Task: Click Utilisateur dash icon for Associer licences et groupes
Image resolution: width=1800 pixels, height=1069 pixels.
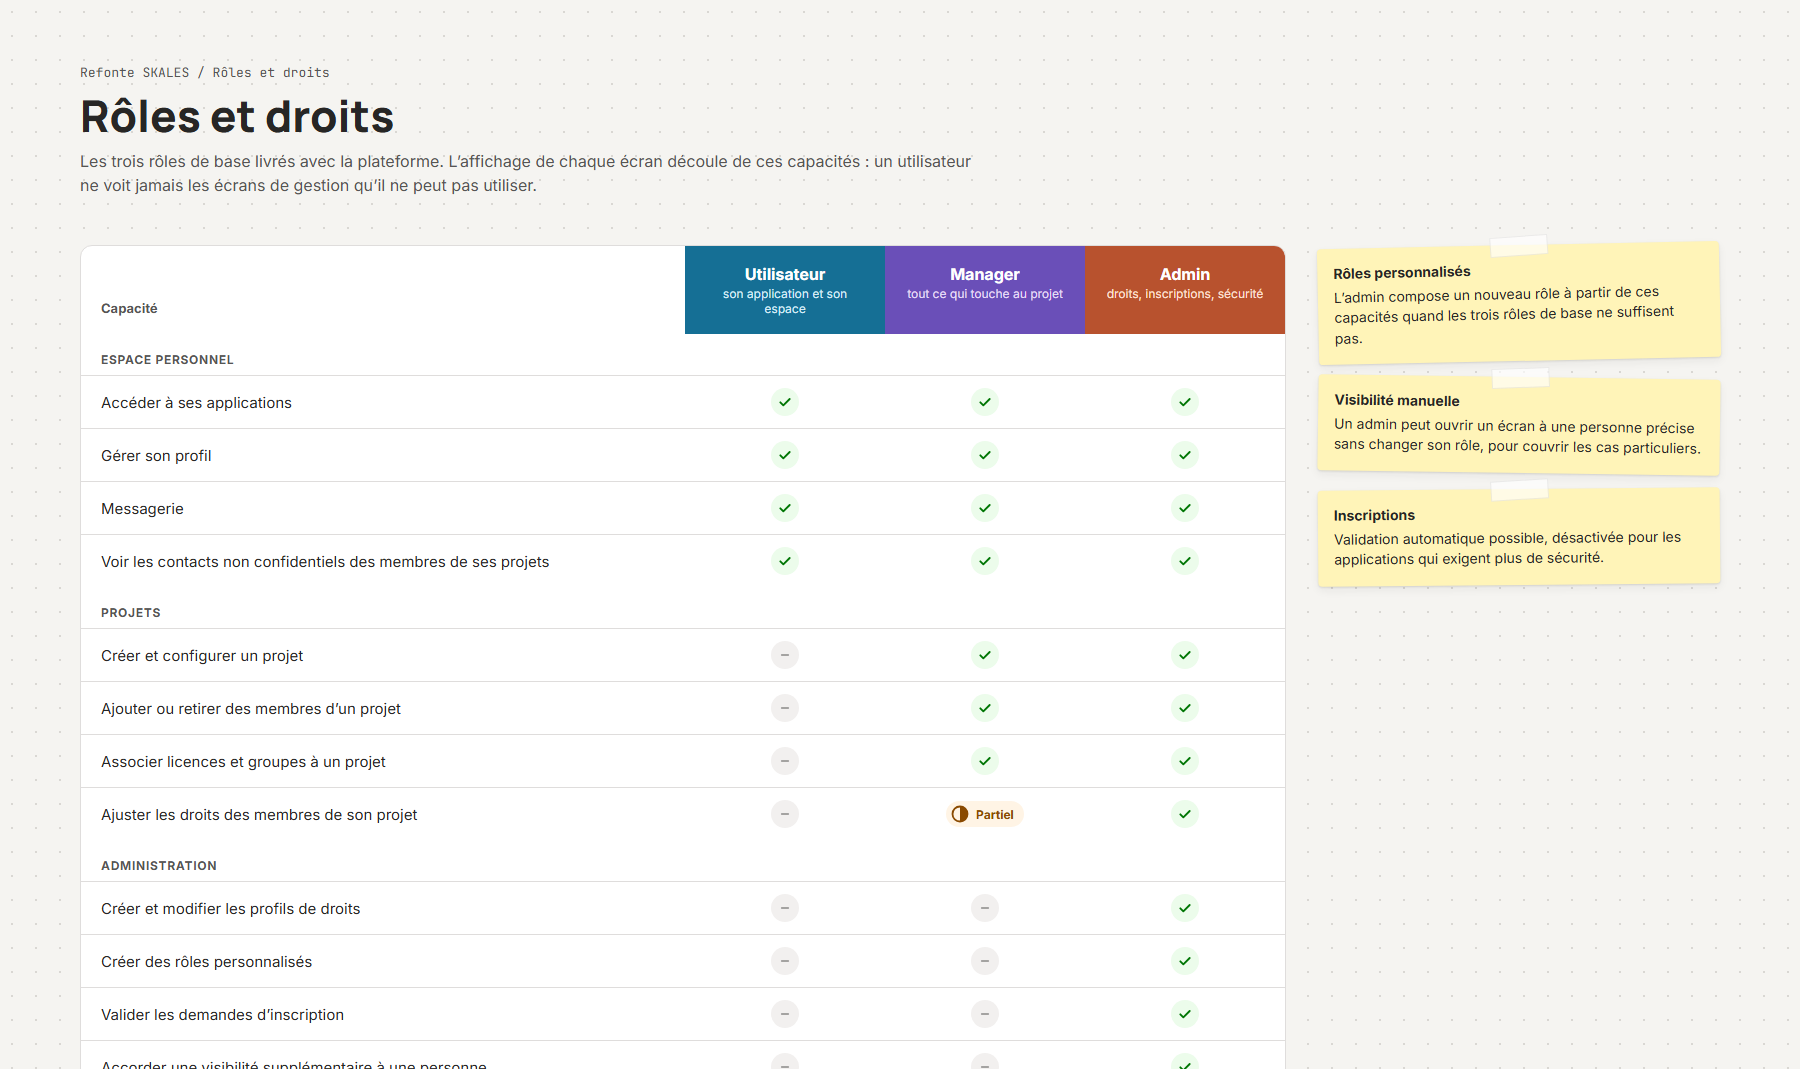Action: coord(785,761)
